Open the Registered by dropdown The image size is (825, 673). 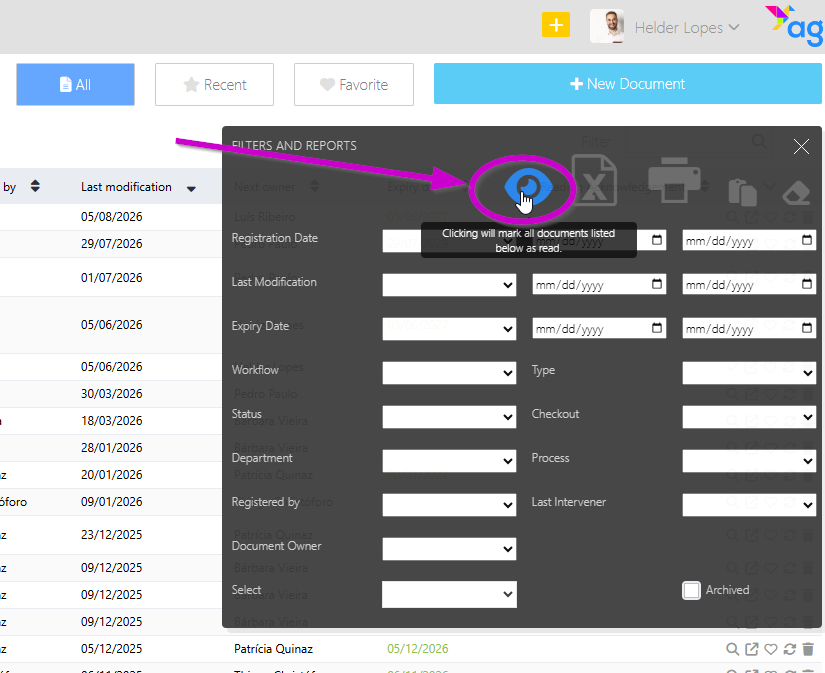449,505
